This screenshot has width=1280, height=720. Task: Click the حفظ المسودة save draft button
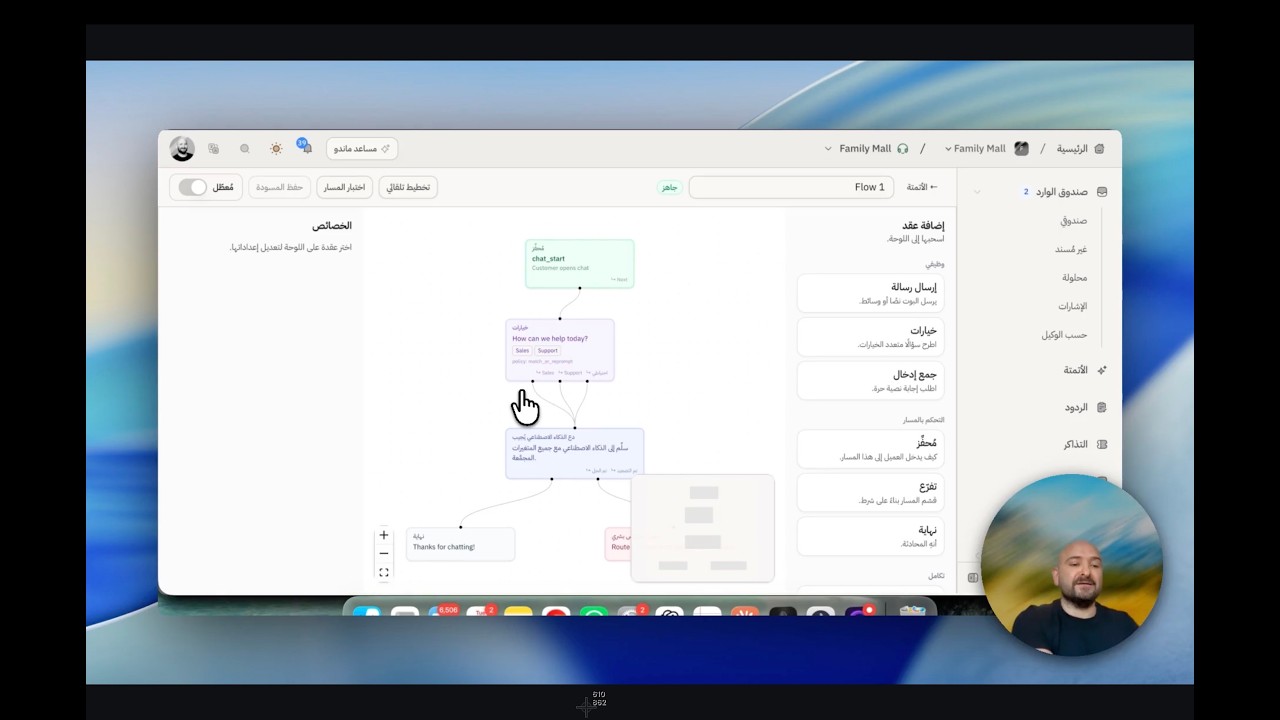[279, 187]
